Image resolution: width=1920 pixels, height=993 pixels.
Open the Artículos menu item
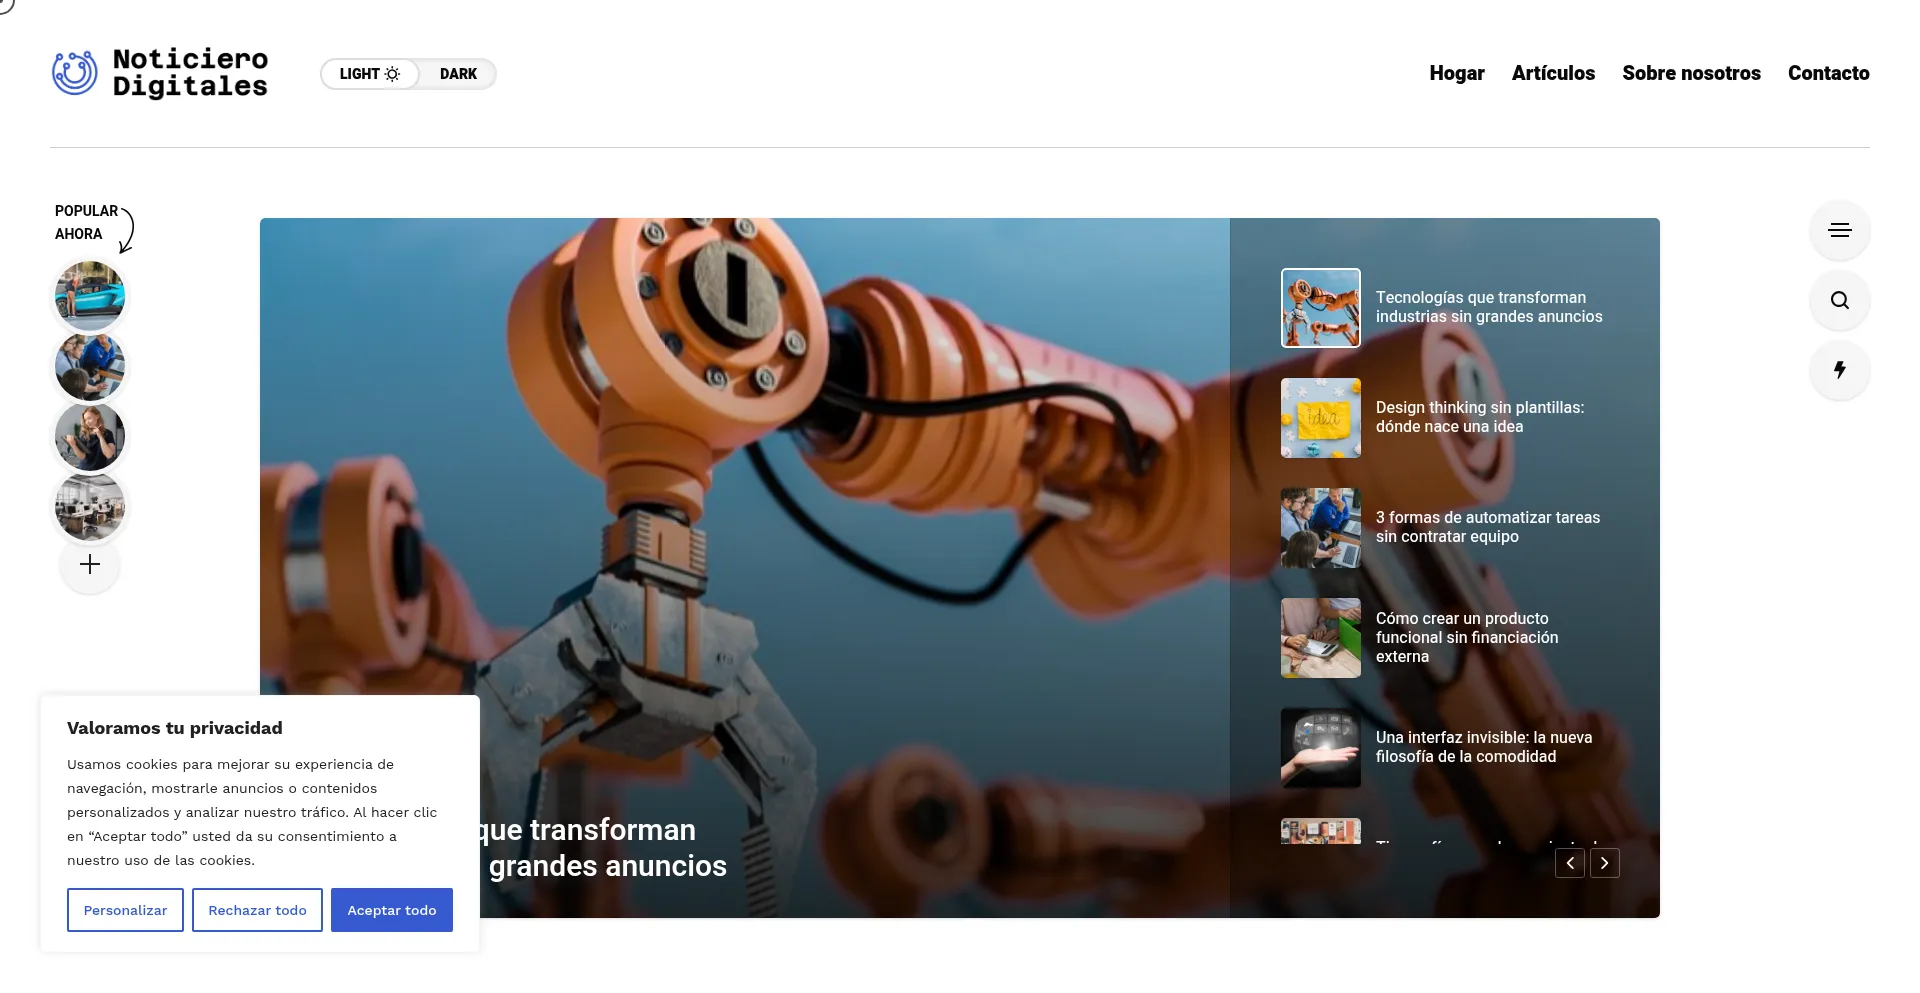tap(1553, 73)
